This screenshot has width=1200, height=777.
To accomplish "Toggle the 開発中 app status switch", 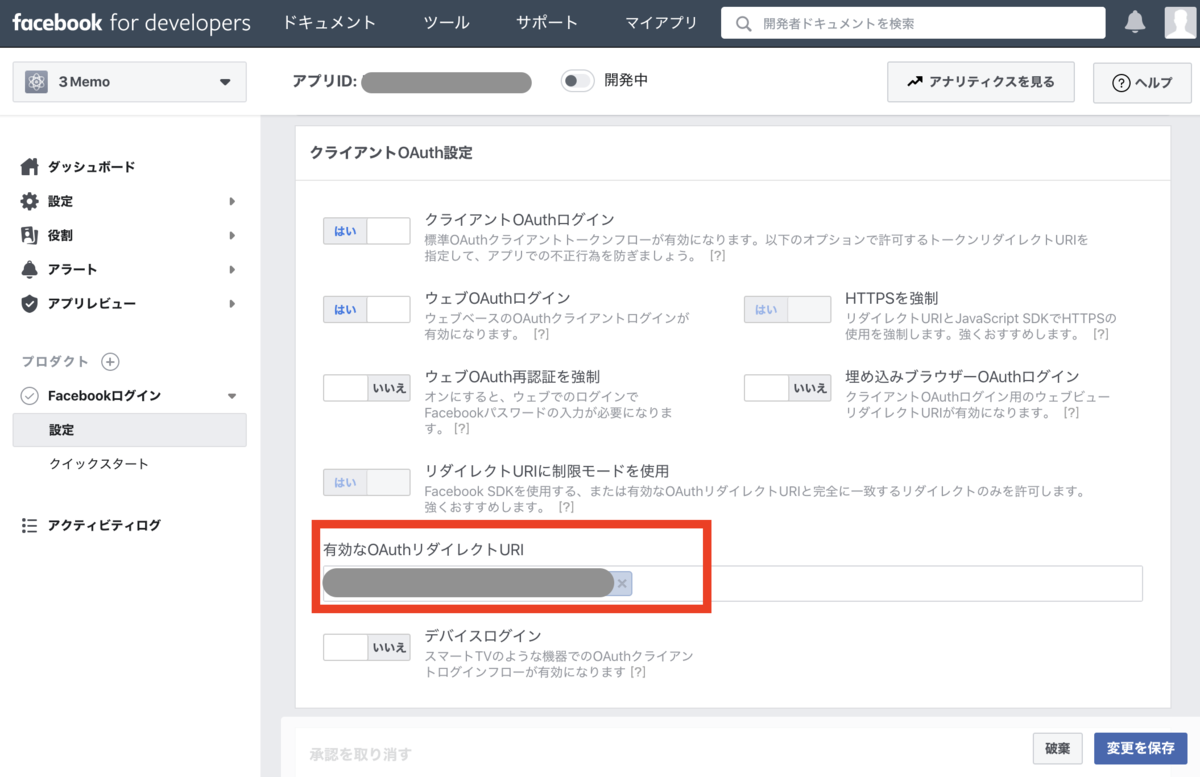I will pyautogui.click(x=578, y=81).
